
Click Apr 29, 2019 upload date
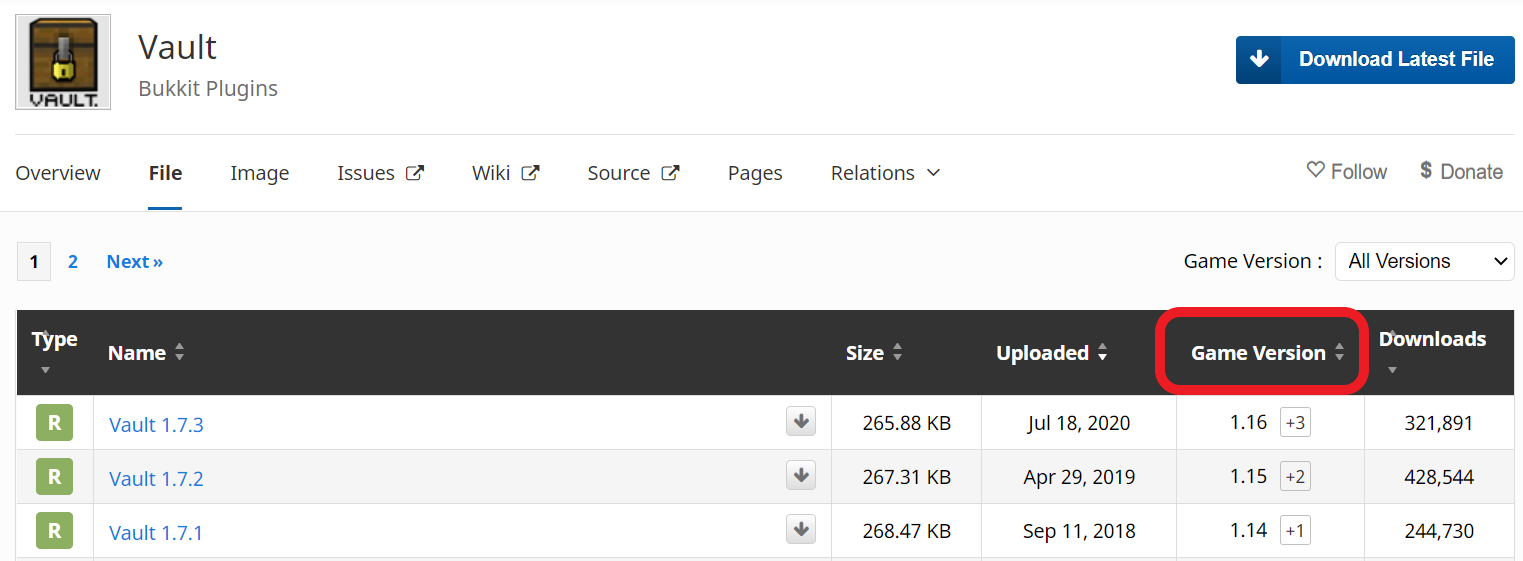point(1079,477)
